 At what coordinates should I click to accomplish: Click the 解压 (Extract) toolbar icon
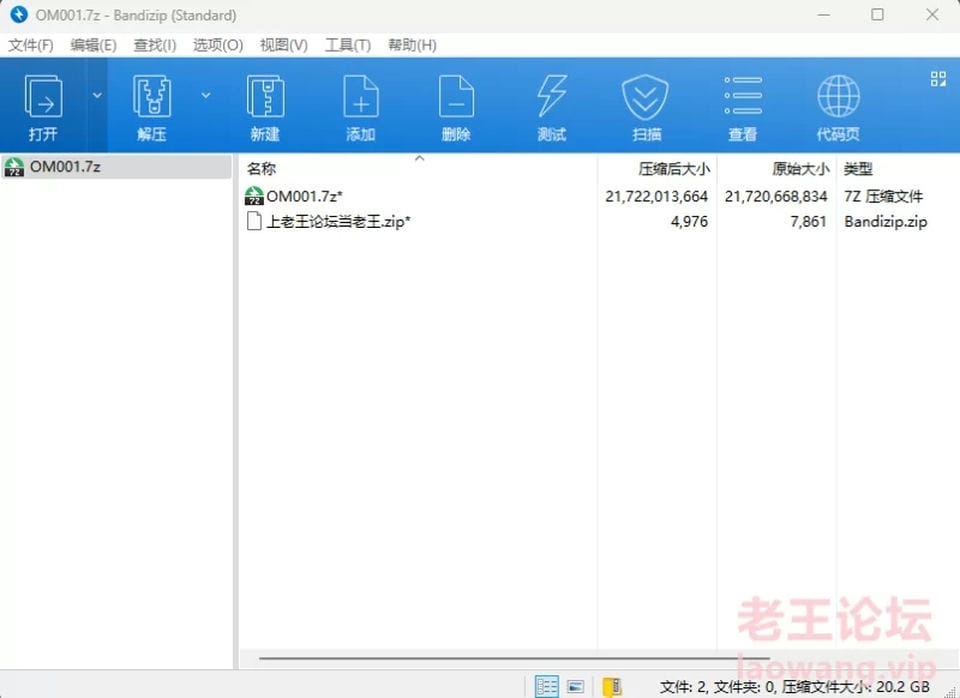(x=152, y=107)
